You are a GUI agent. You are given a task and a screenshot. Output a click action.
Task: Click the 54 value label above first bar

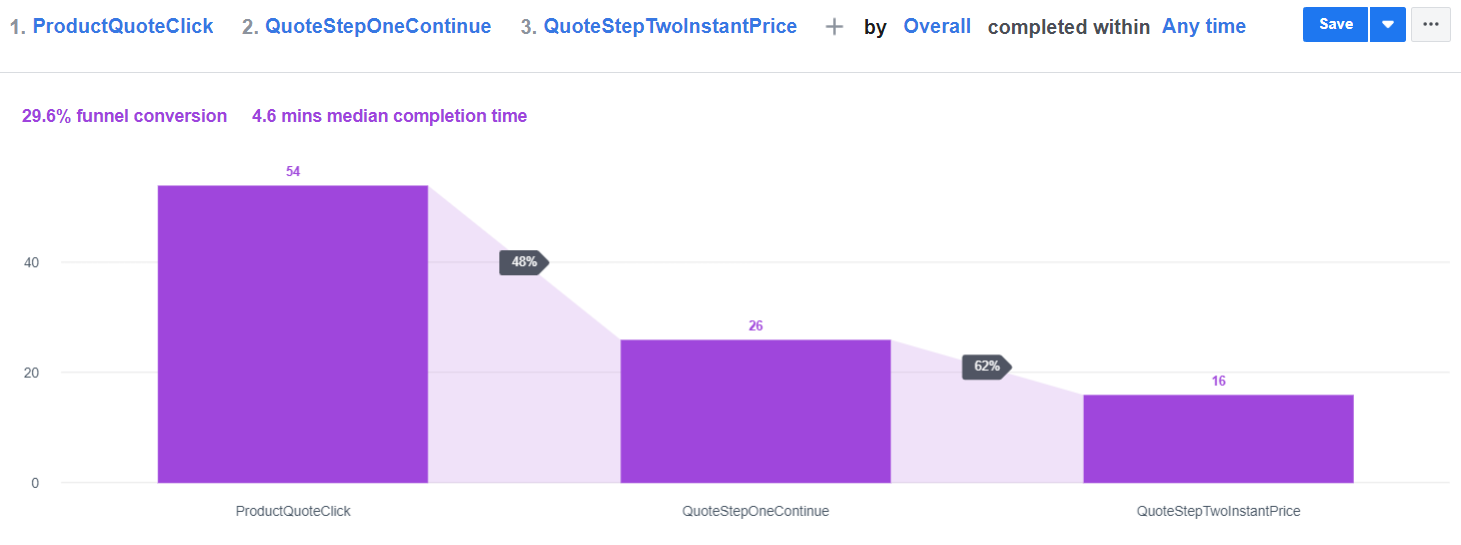(293, 172)
